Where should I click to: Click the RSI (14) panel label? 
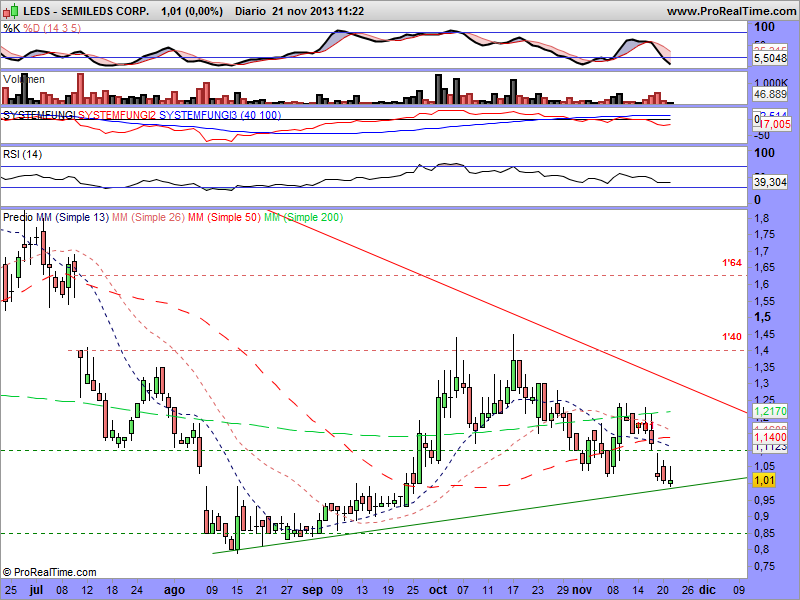22,154
